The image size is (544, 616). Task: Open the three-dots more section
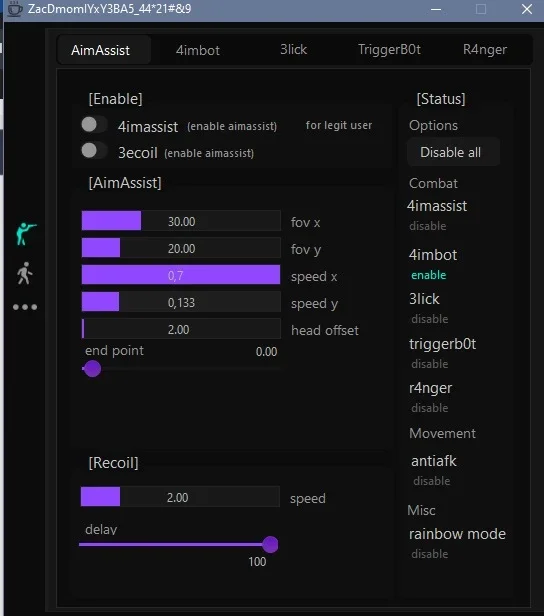[25, 307]
